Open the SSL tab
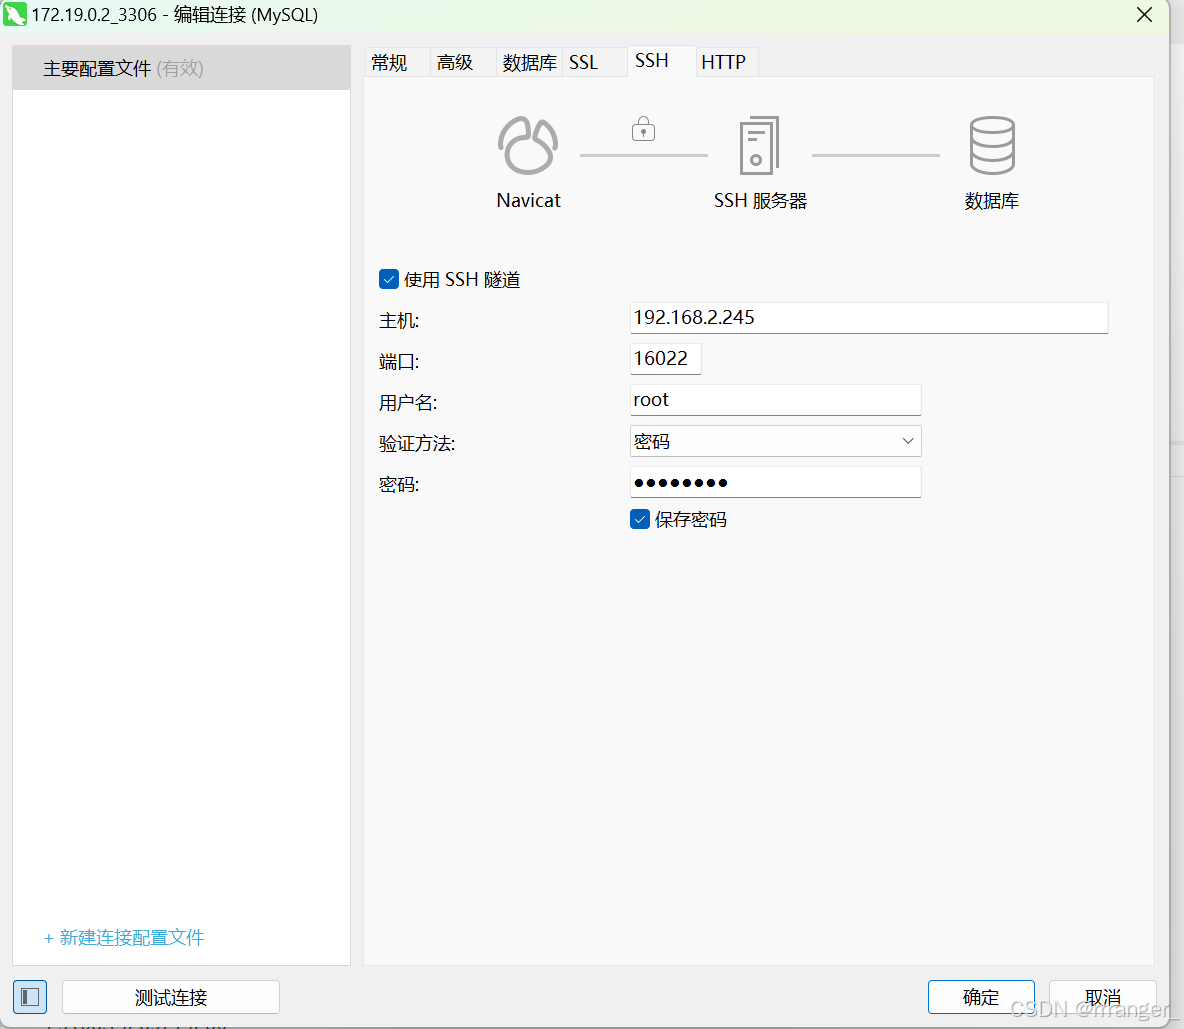 594,62
